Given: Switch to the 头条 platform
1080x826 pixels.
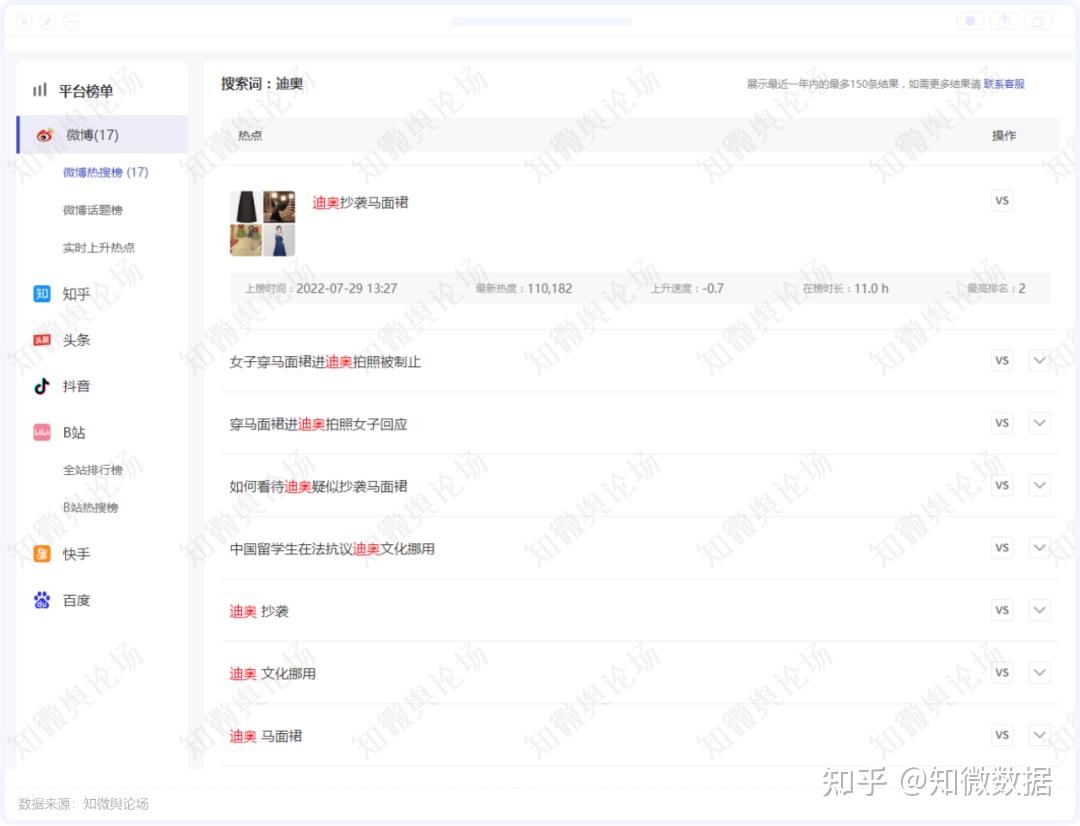Looking at the screenshot, I should pos(76,340).
